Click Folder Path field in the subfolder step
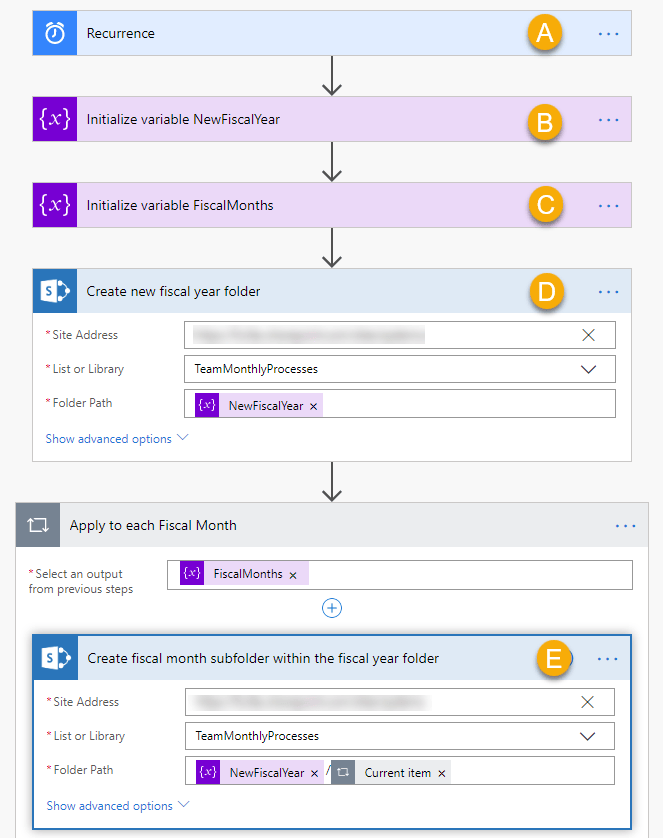The height and width of the screenshot is (838, 663). (400, 771)
